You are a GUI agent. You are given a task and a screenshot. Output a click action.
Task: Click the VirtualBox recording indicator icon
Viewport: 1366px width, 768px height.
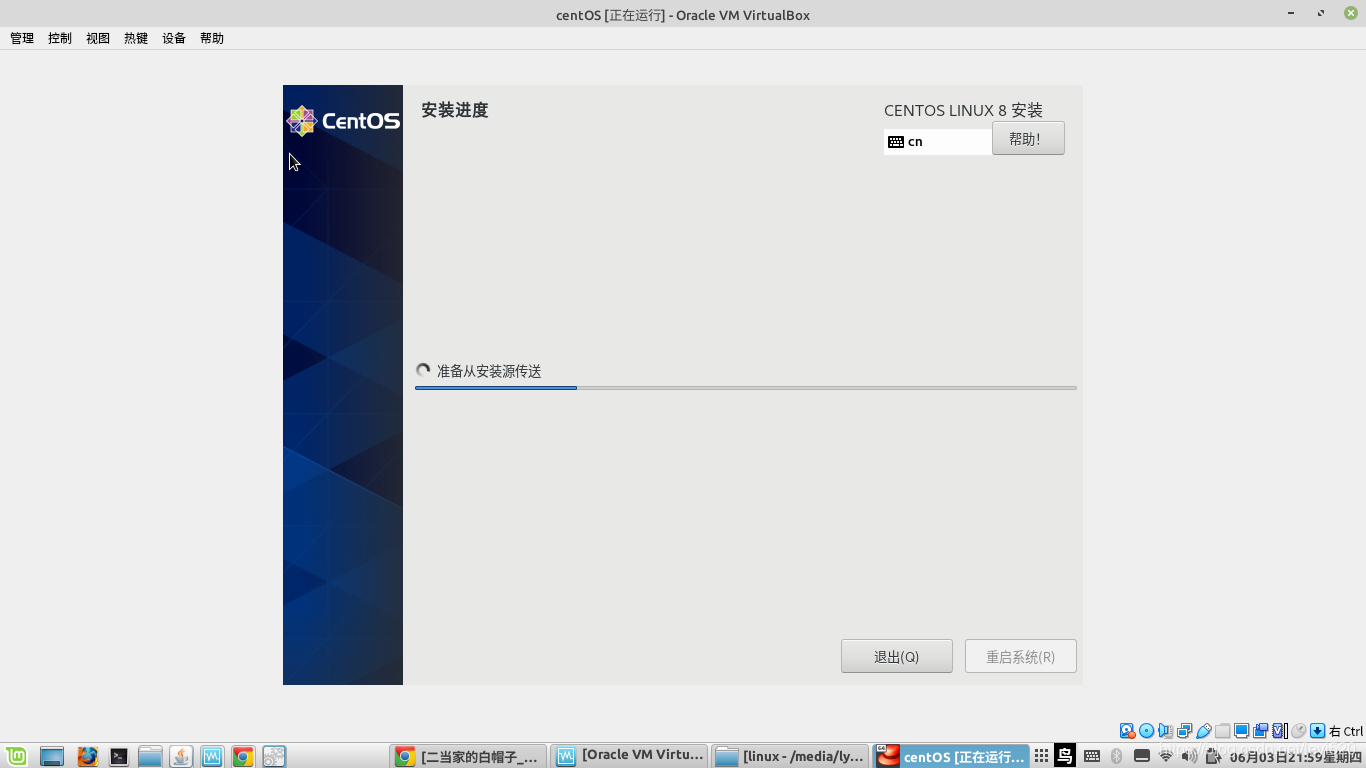coord(1261,731)
